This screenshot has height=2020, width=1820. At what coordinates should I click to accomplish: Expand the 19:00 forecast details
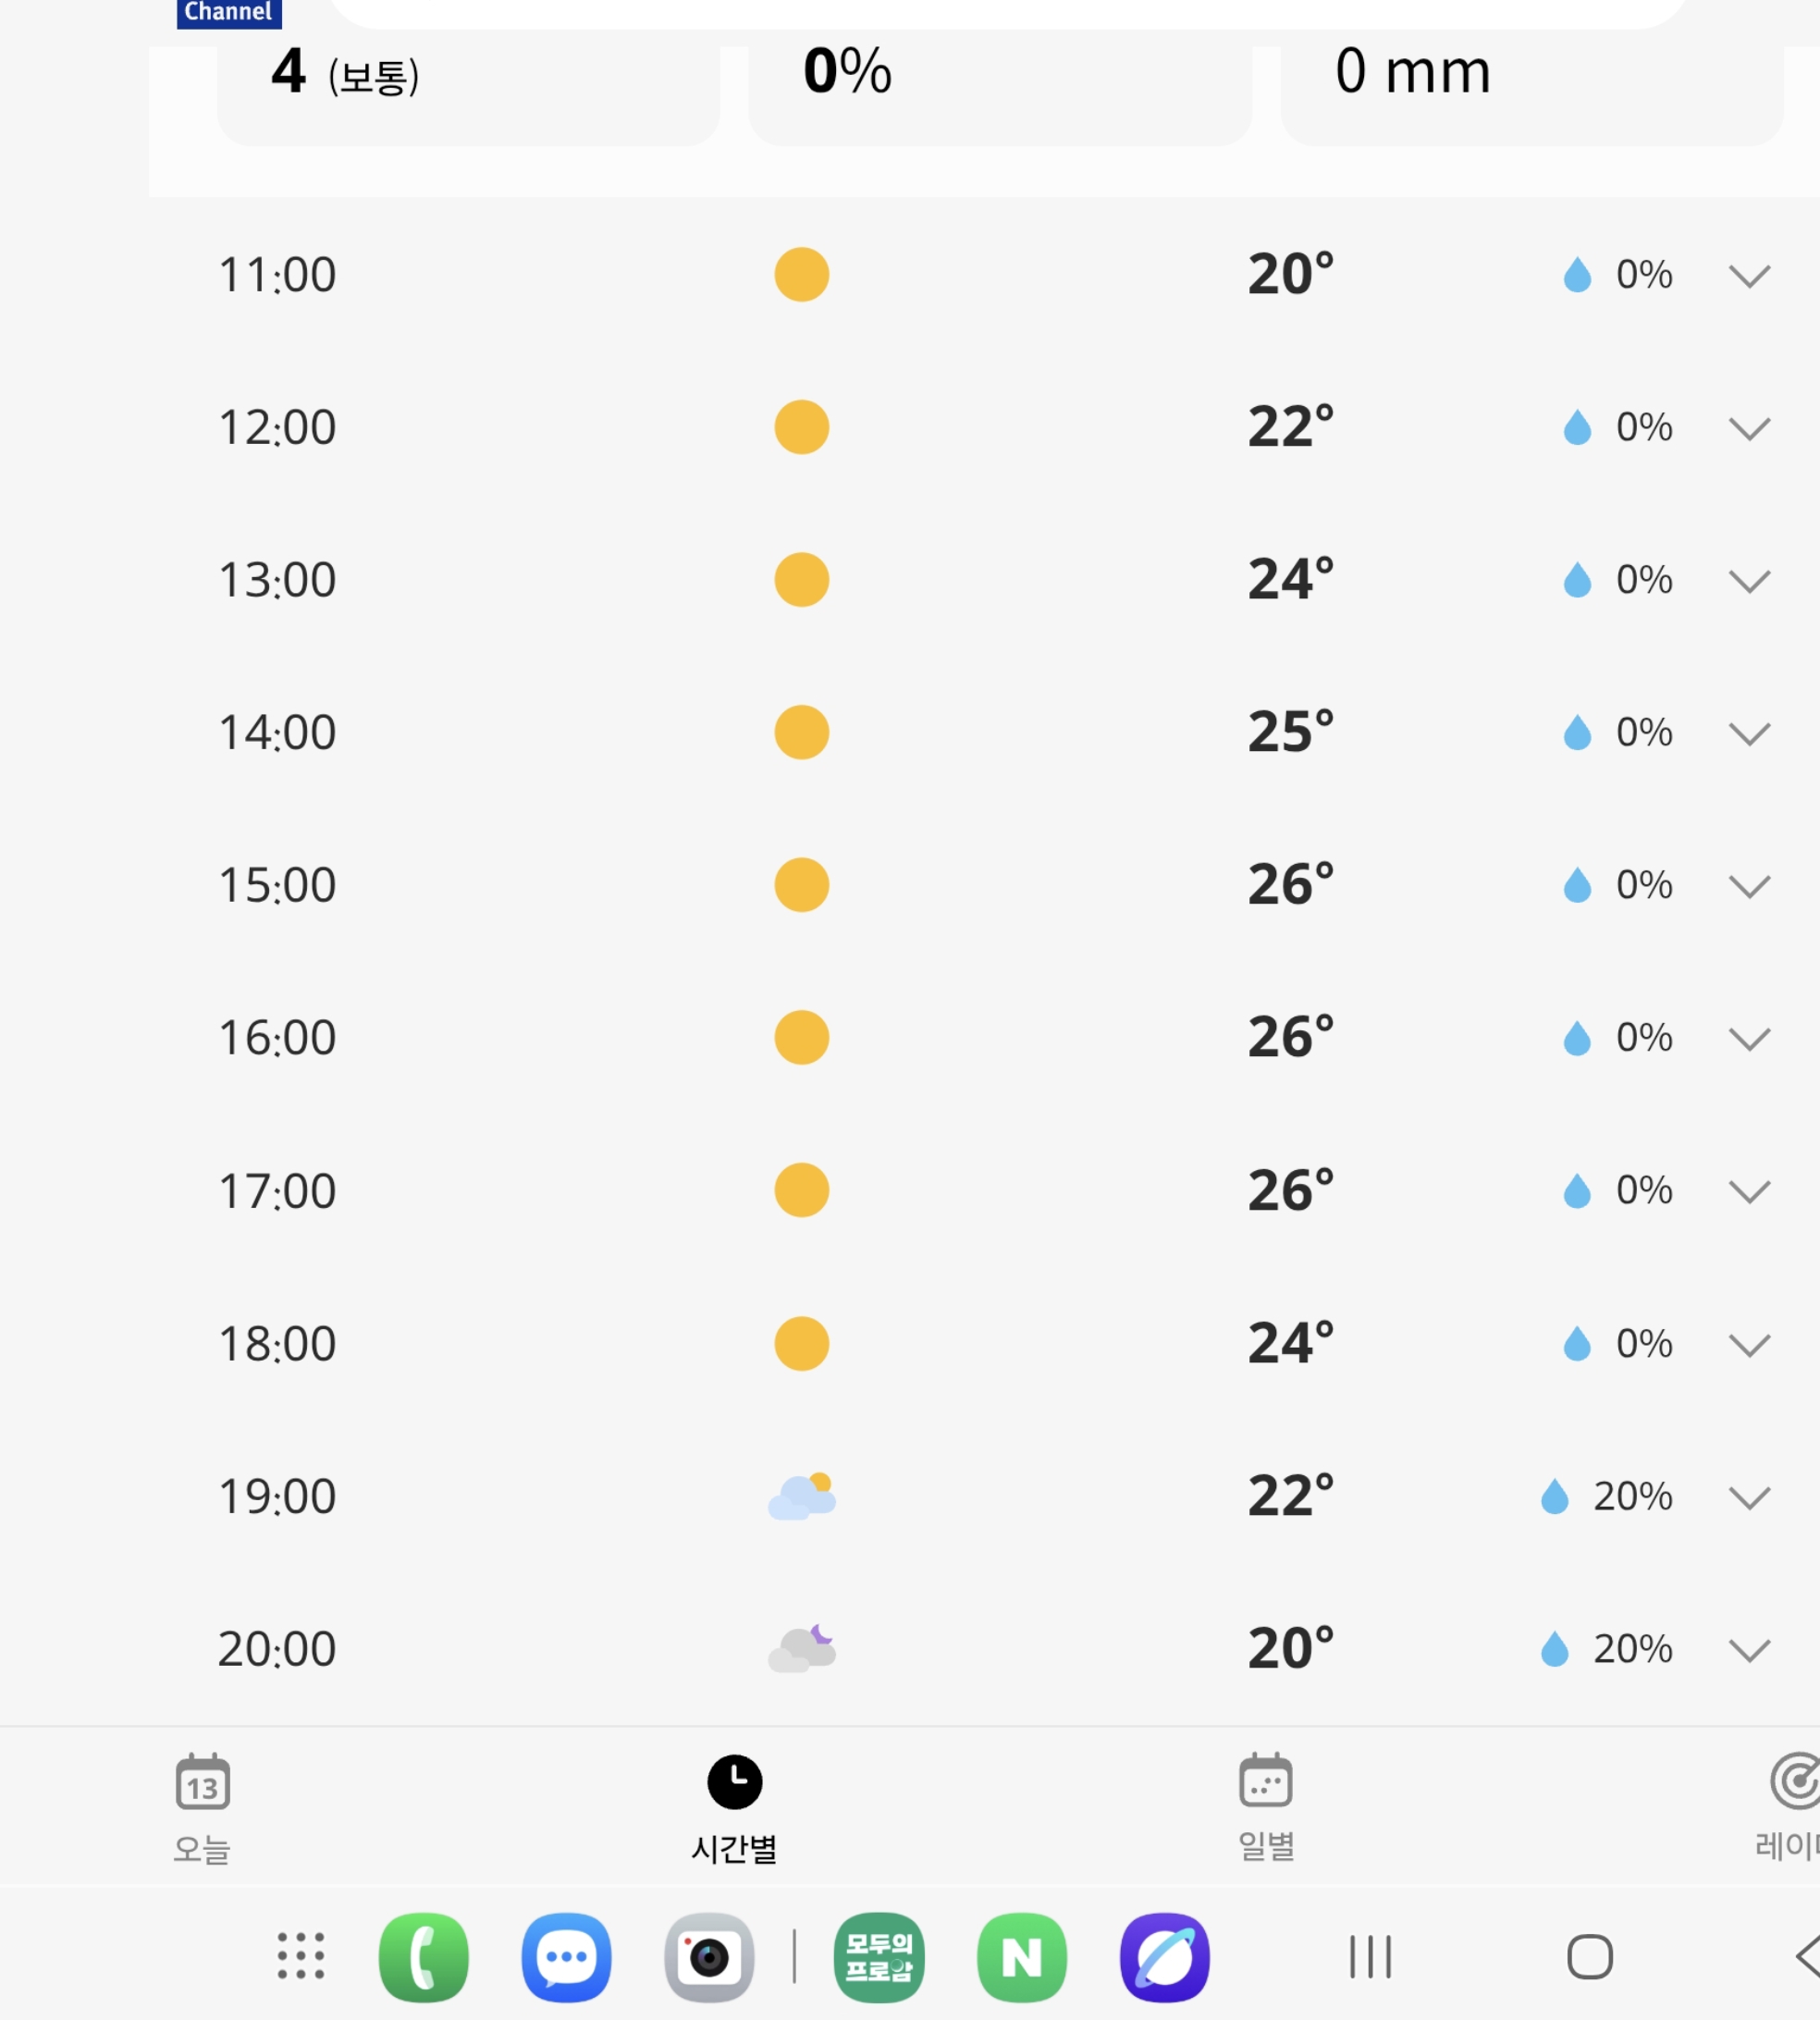pyautogui.click(x=1749, y=1497)
